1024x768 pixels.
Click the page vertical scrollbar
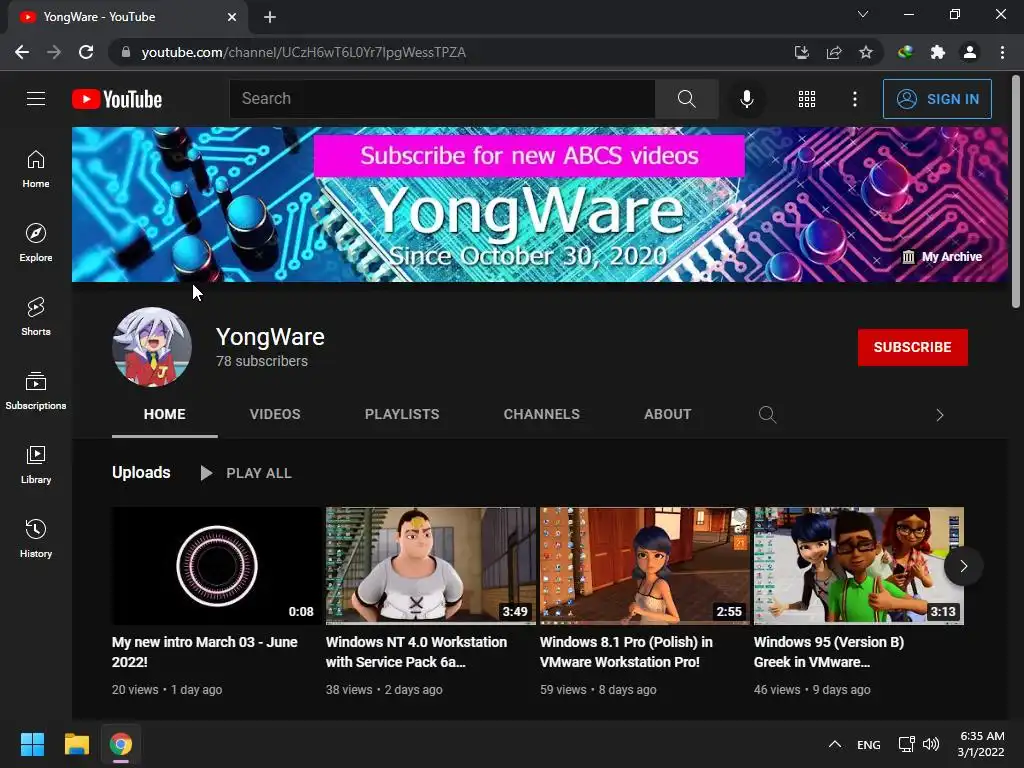(x=1016, y=191)
